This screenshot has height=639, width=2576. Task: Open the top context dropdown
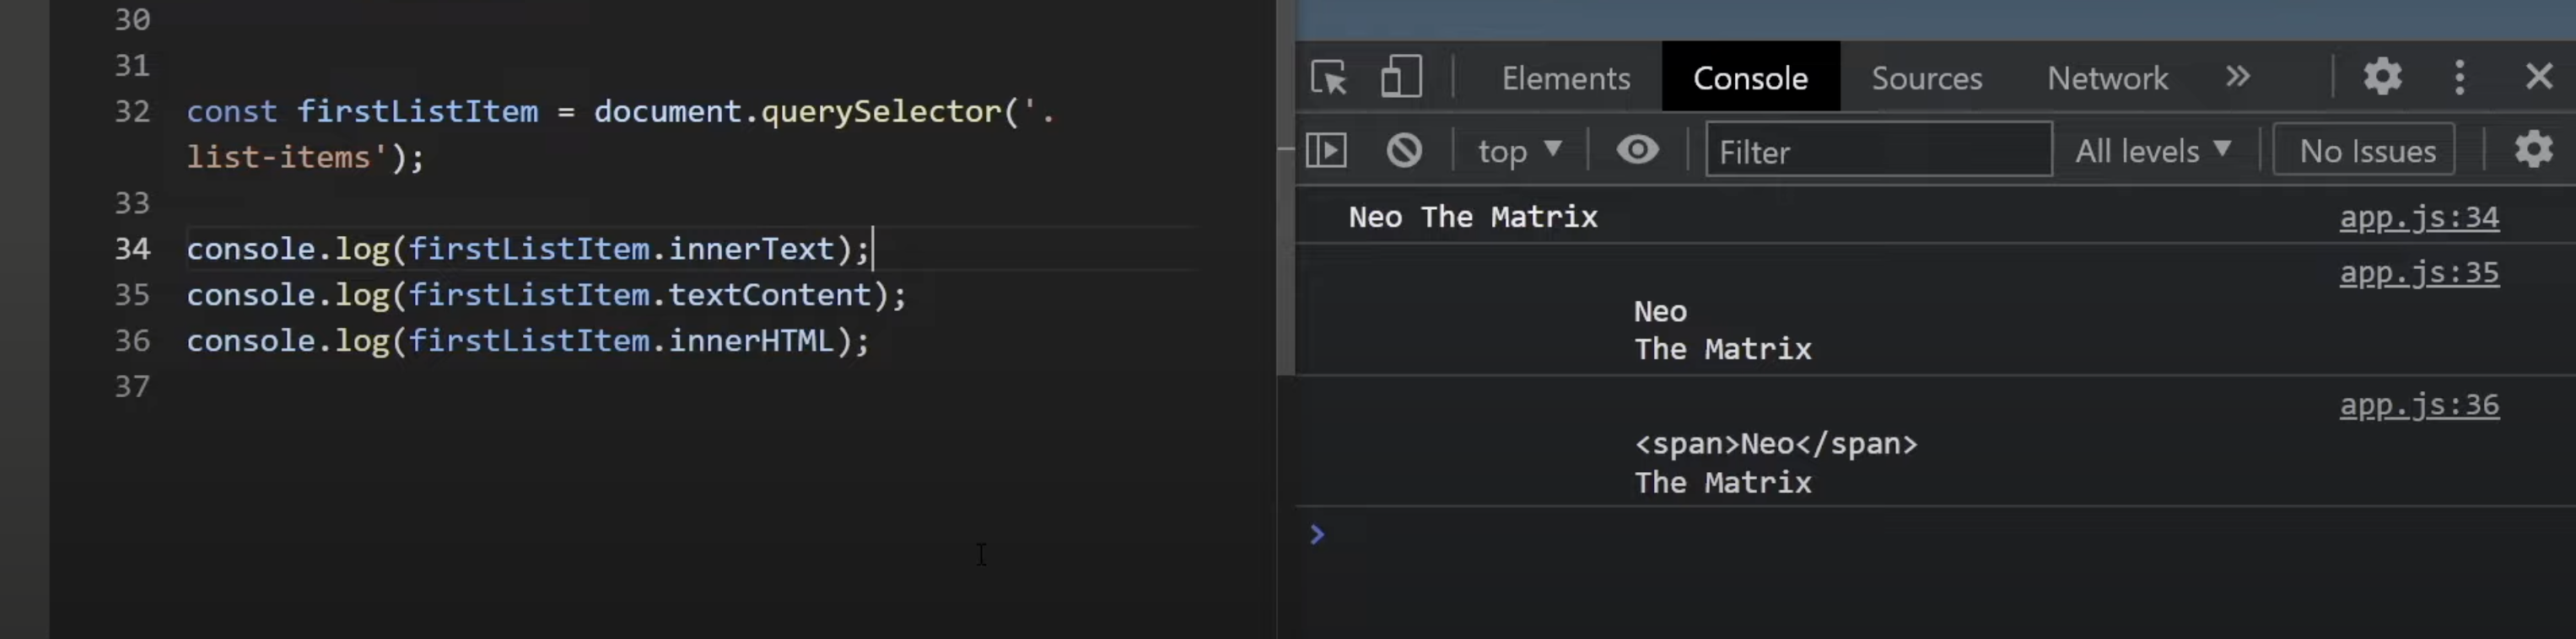(1519, 151)
